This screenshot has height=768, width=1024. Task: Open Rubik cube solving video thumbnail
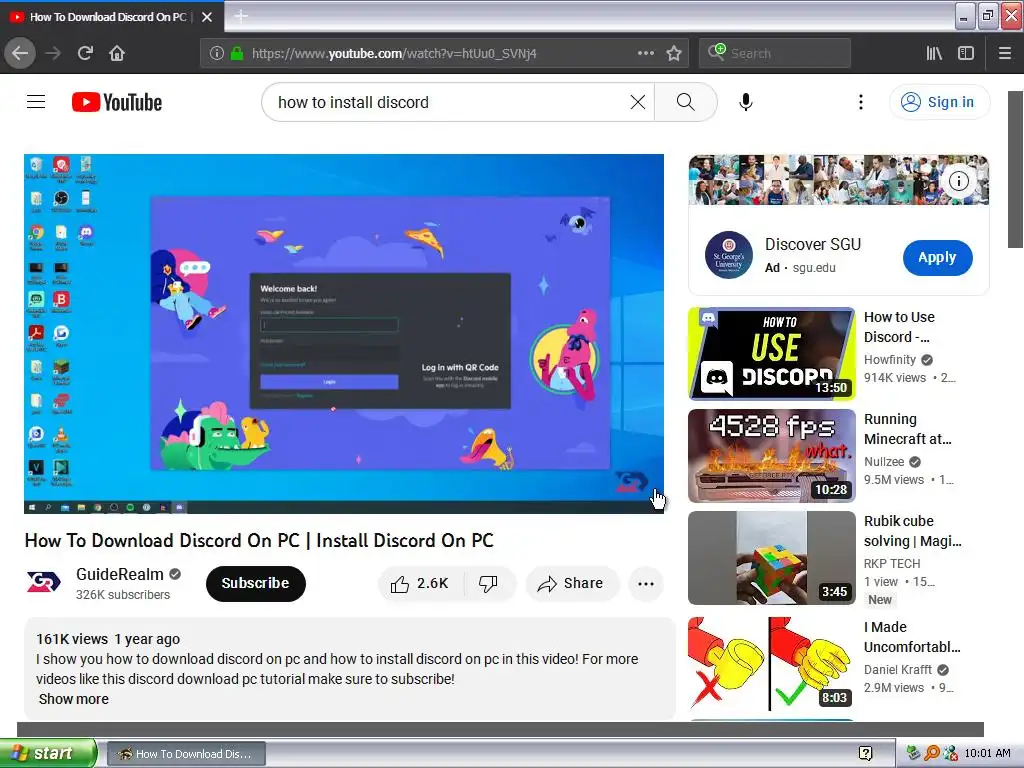(x=771, y=558)
